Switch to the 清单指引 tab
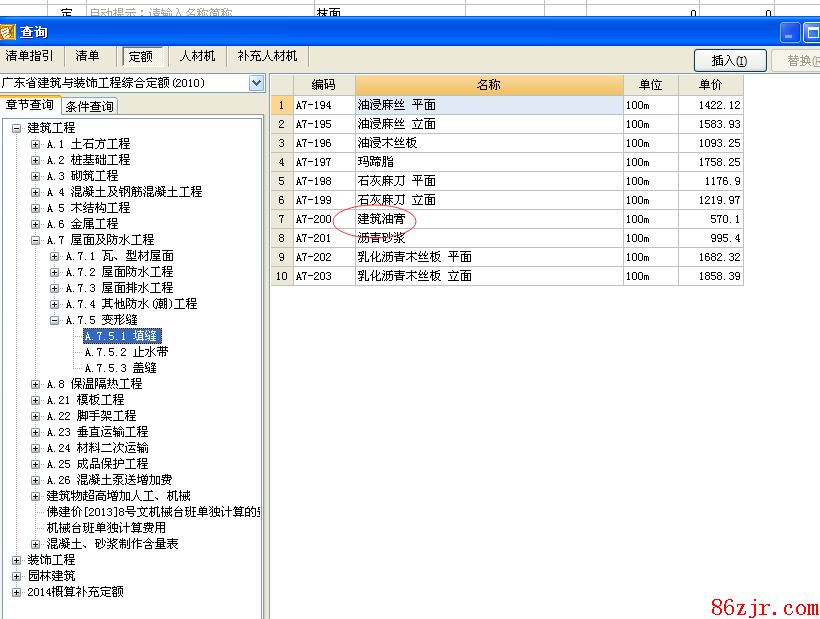The height and width of the screenshot is (619, 820). (30, 56)
